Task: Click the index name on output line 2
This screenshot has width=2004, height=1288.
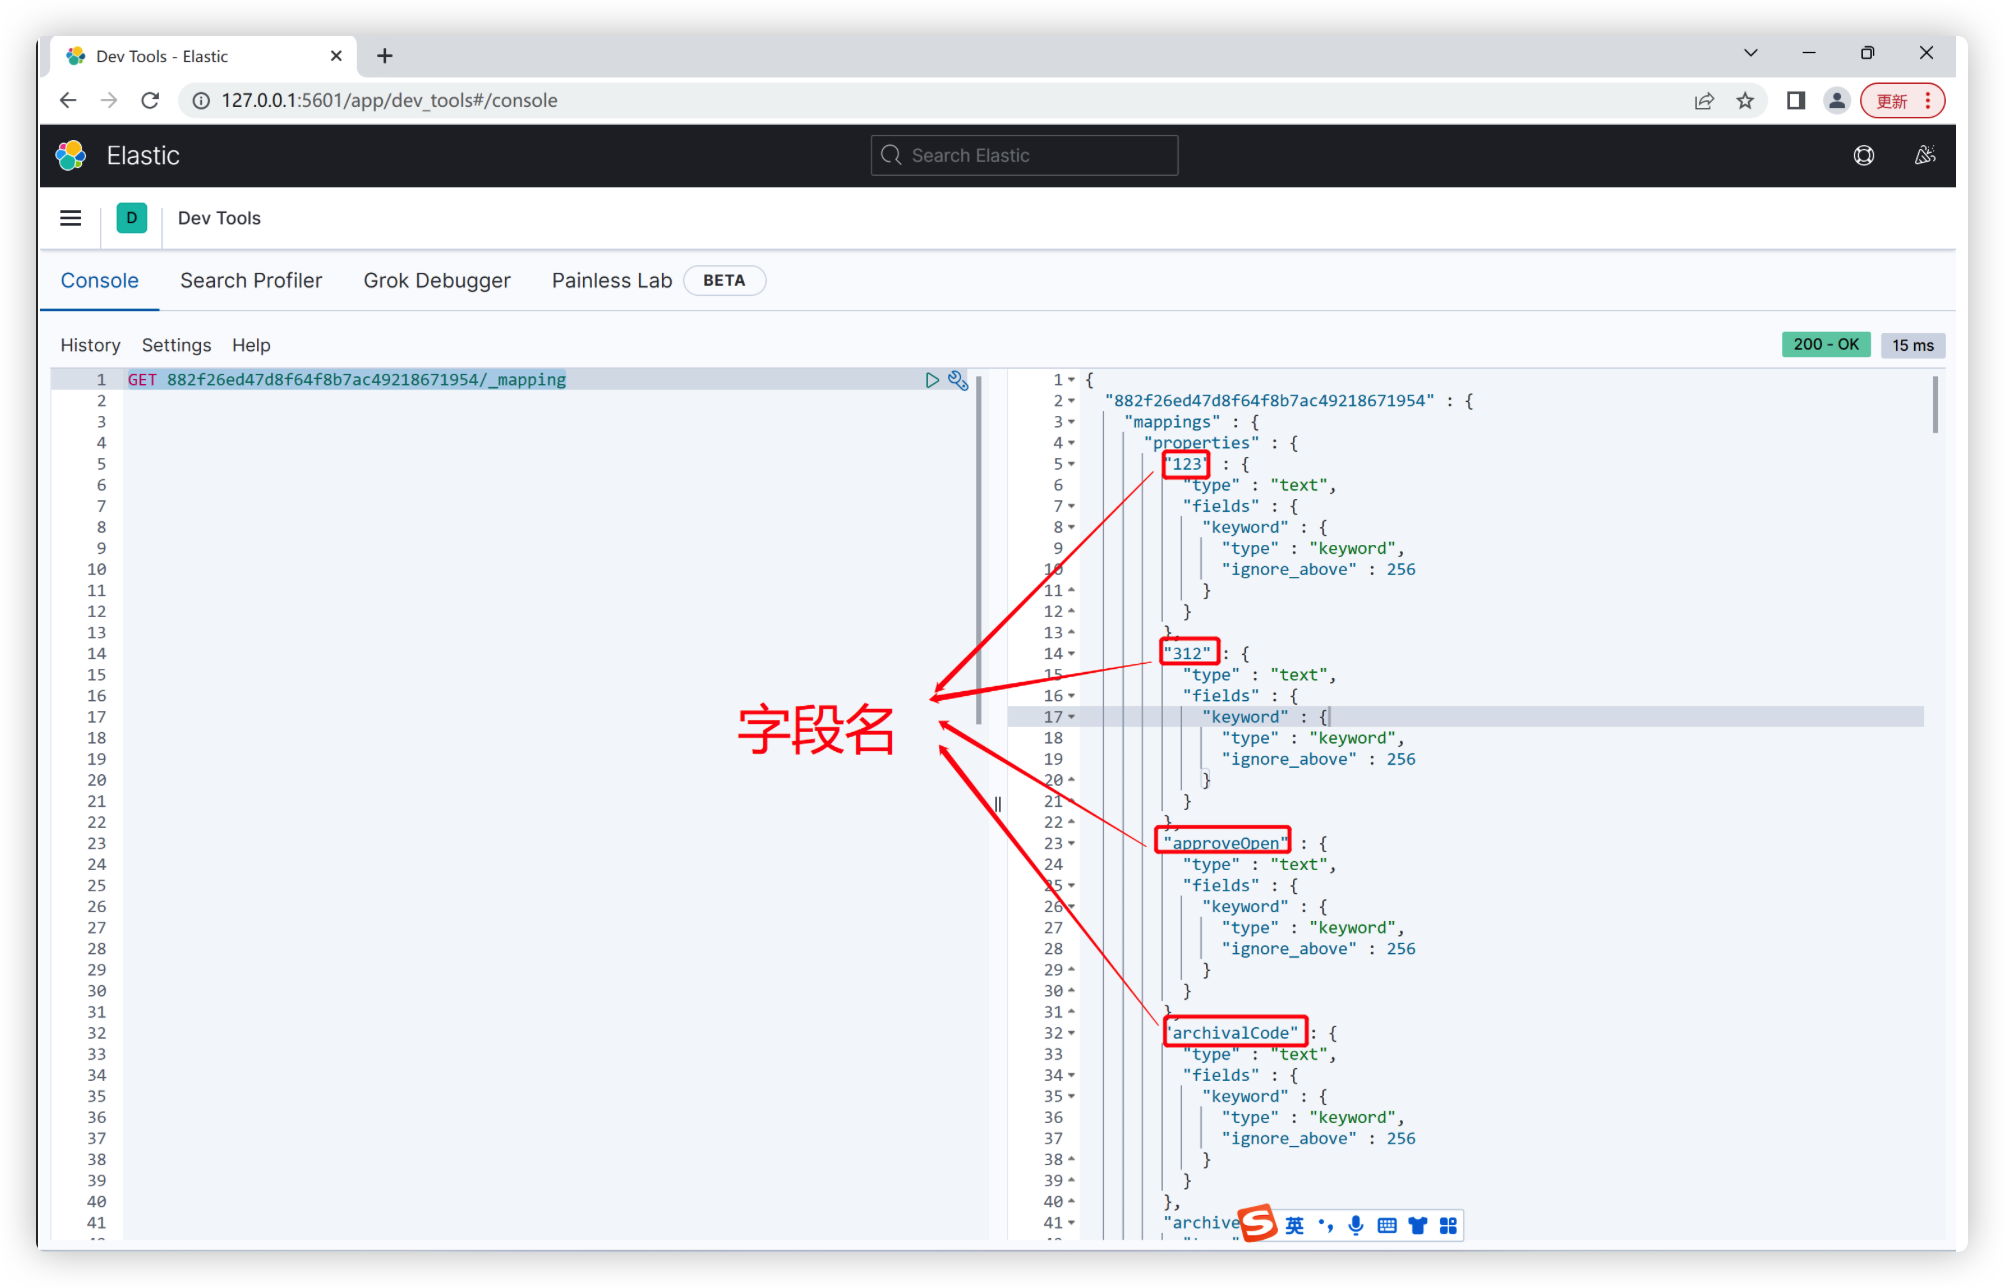Action: (x=1269, y=401)
